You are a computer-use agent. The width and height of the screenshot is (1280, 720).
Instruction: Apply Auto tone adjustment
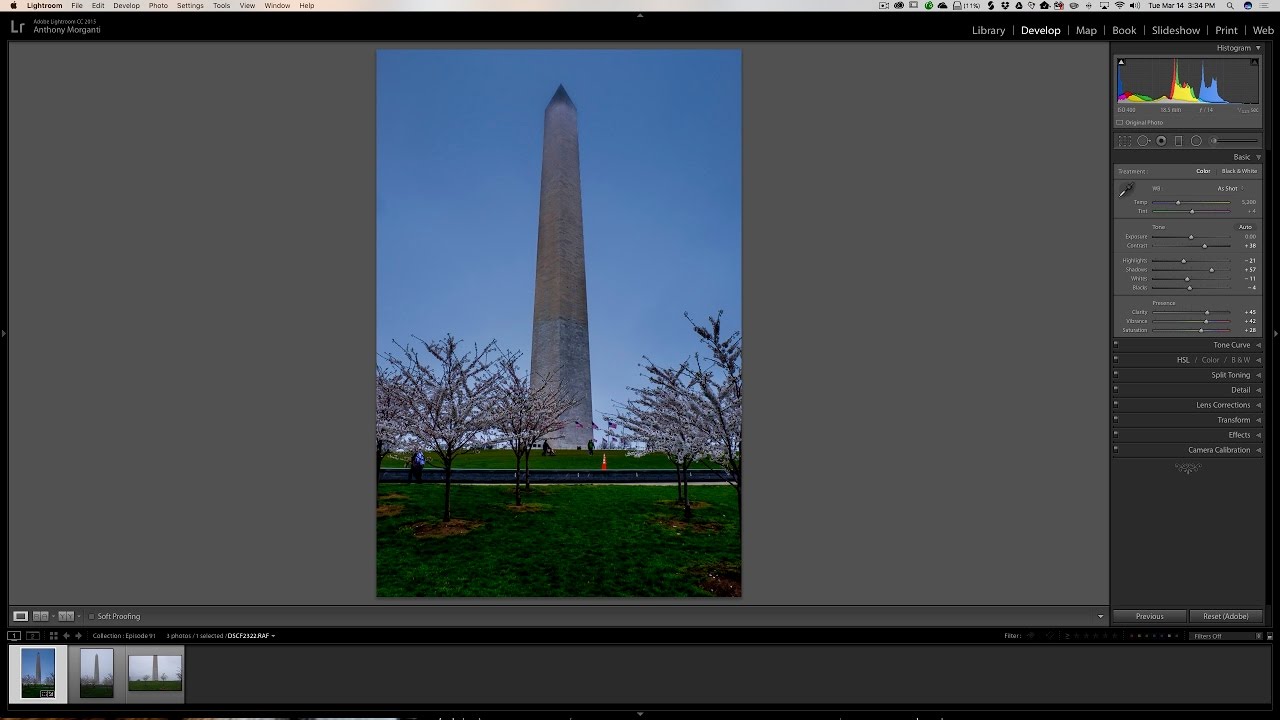coord(1245,227)
